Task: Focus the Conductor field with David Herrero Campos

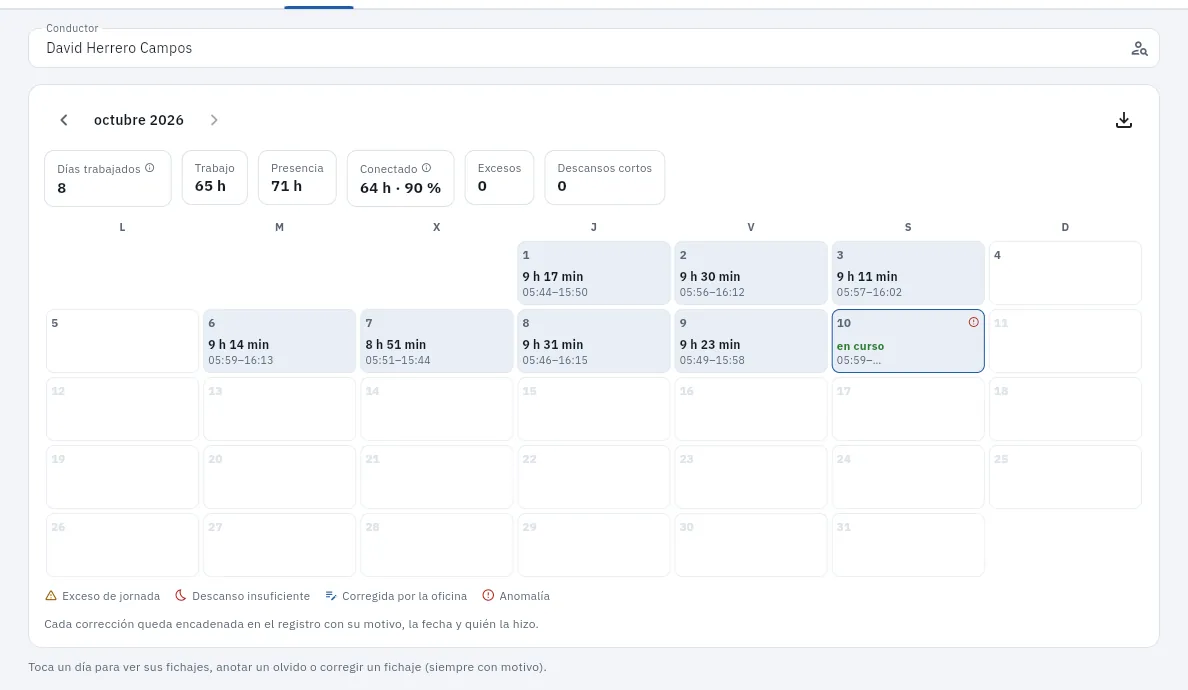Action: 594,48
